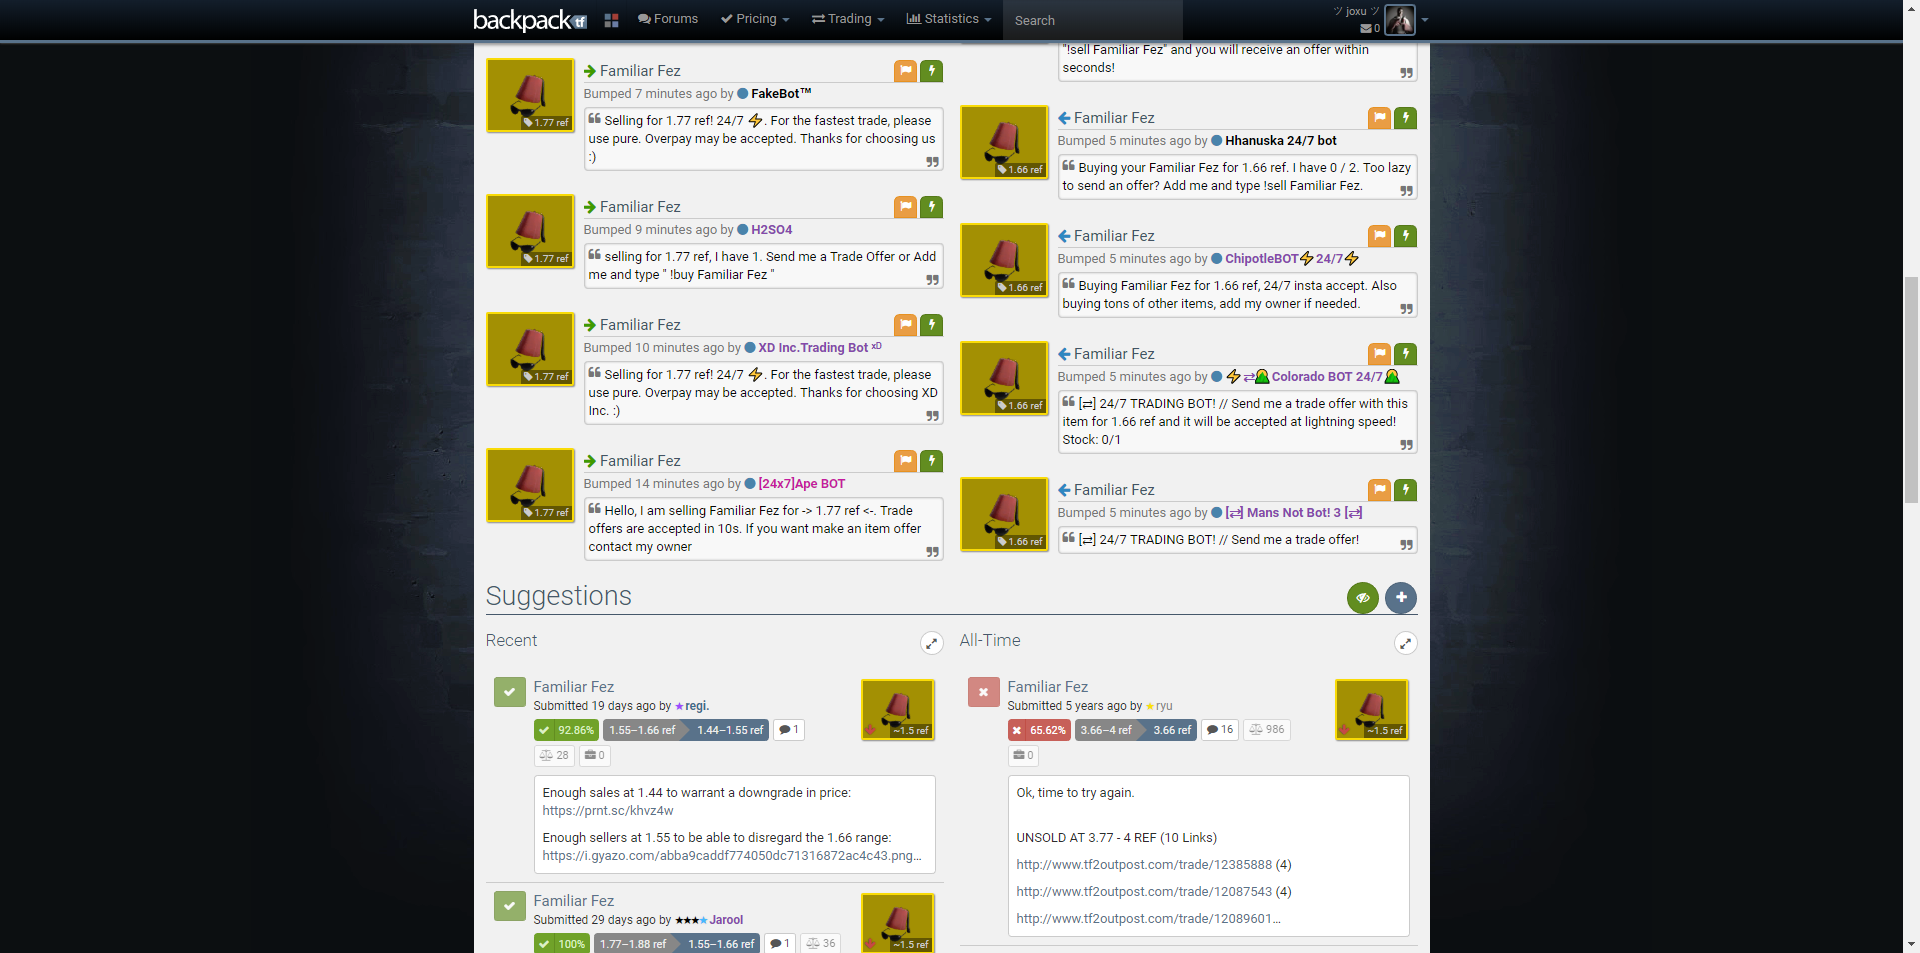
Task: Open H2SO4 user profile link
Action: [771, 230]
